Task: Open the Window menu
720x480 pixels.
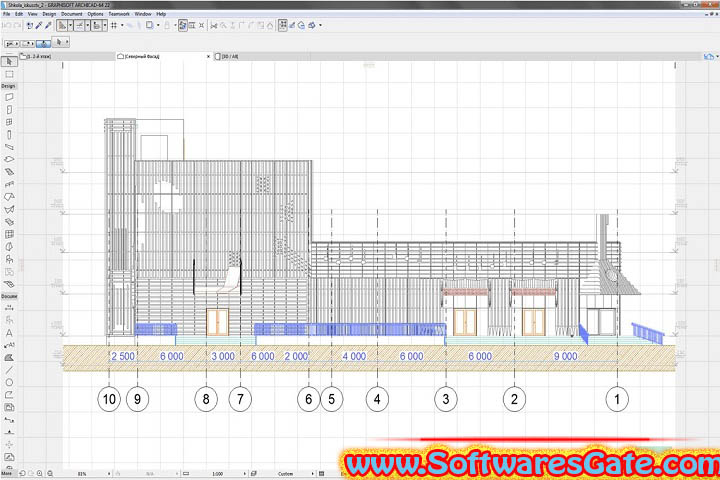Action: 143,14
